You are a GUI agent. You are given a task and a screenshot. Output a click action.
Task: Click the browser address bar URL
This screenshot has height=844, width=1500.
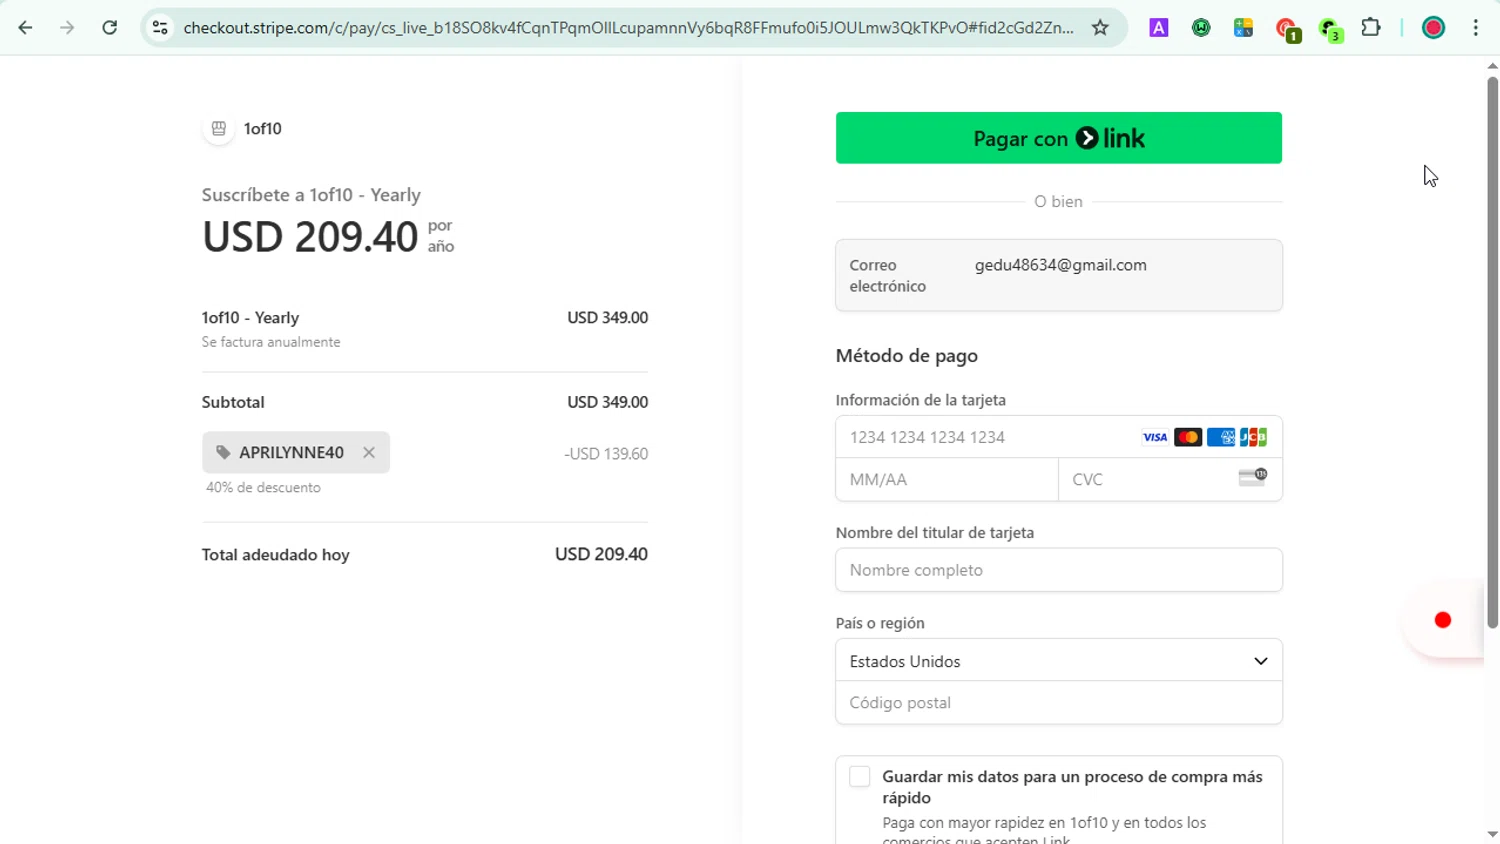628,28
